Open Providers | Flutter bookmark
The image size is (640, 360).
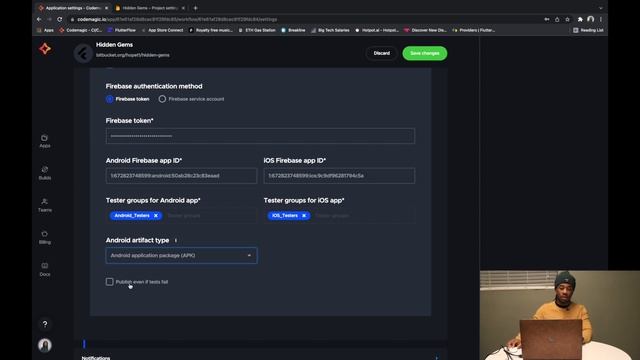point(473,30)
